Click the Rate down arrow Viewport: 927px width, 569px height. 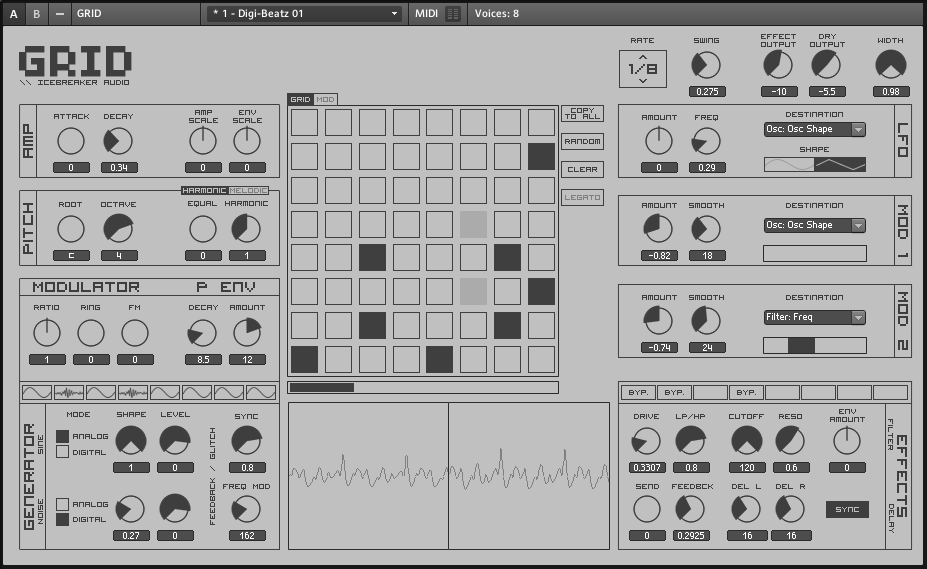point(643,81)
